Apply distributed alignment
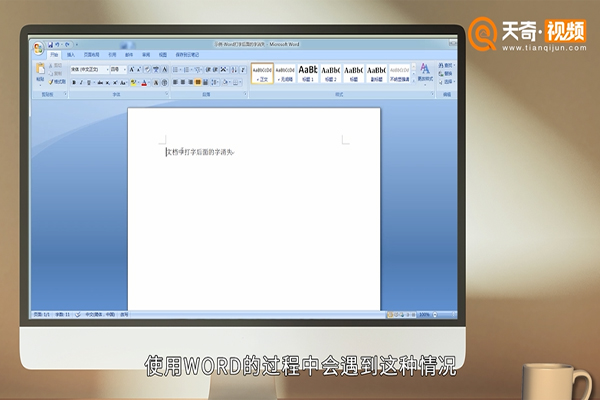Viewport: 600px width, 400px height. (205, 82)
